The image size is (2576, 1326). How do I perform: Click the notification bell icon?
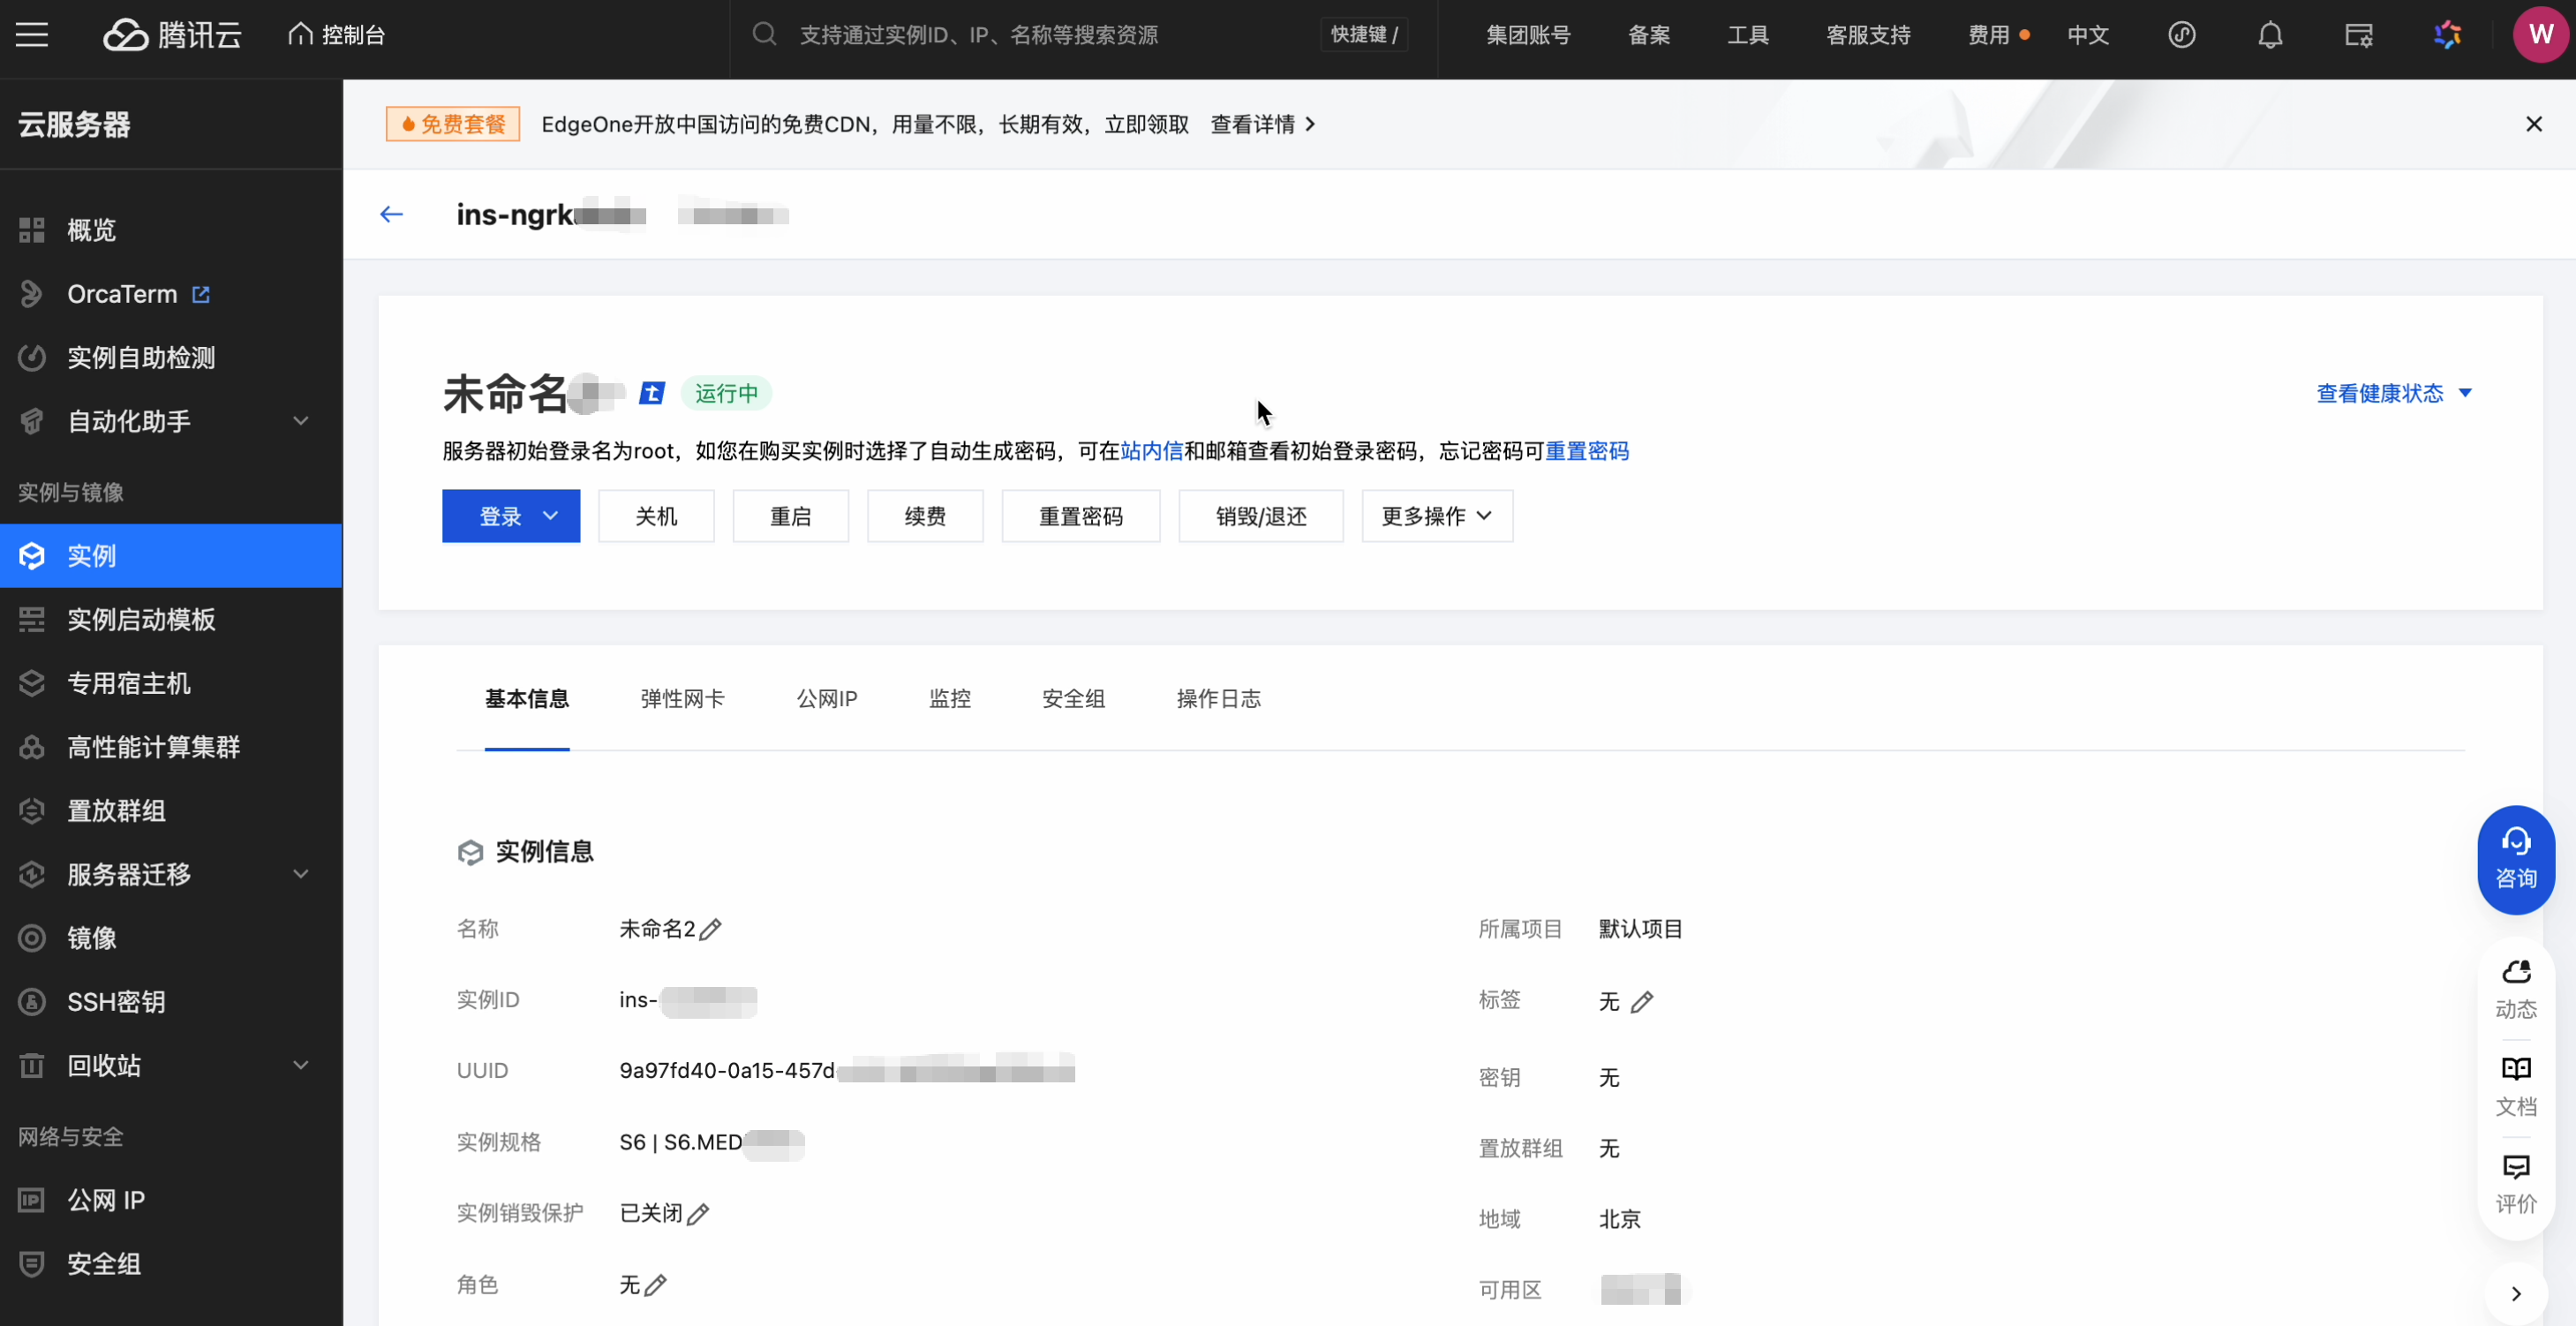(2270, 35)
